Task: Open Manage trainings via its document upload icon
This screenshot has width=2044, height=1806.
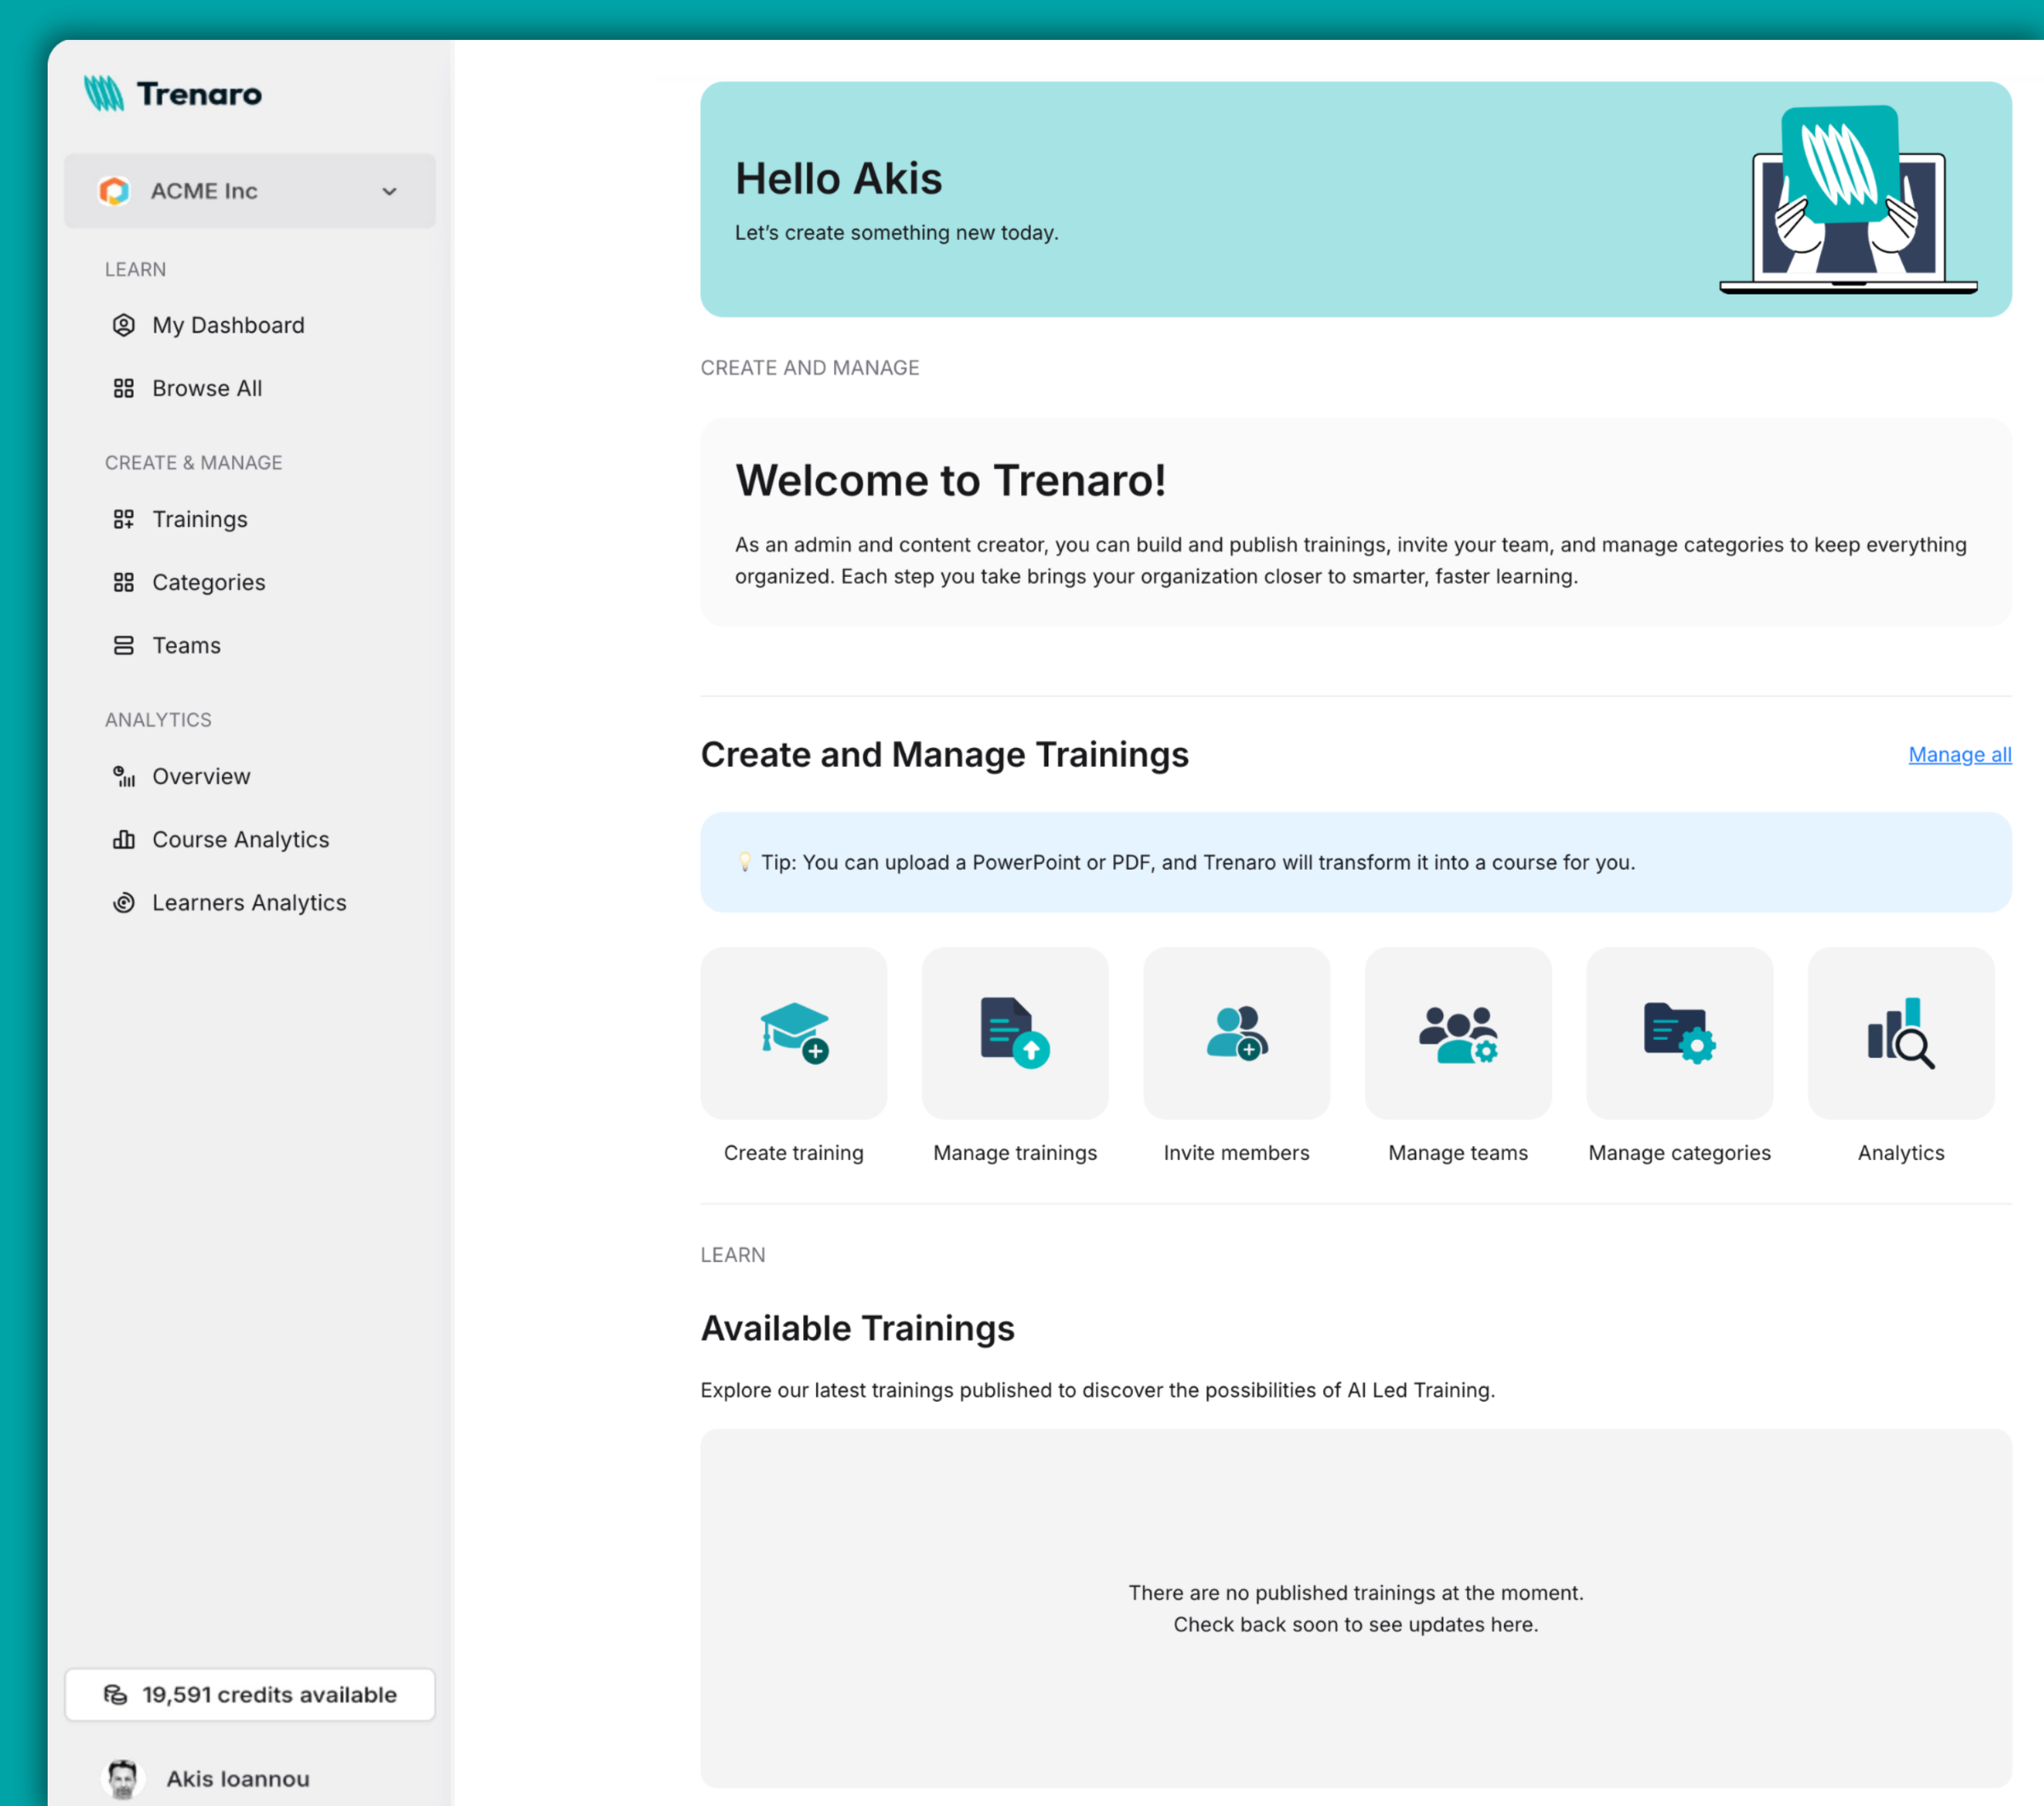Action: (1014, 1032)
